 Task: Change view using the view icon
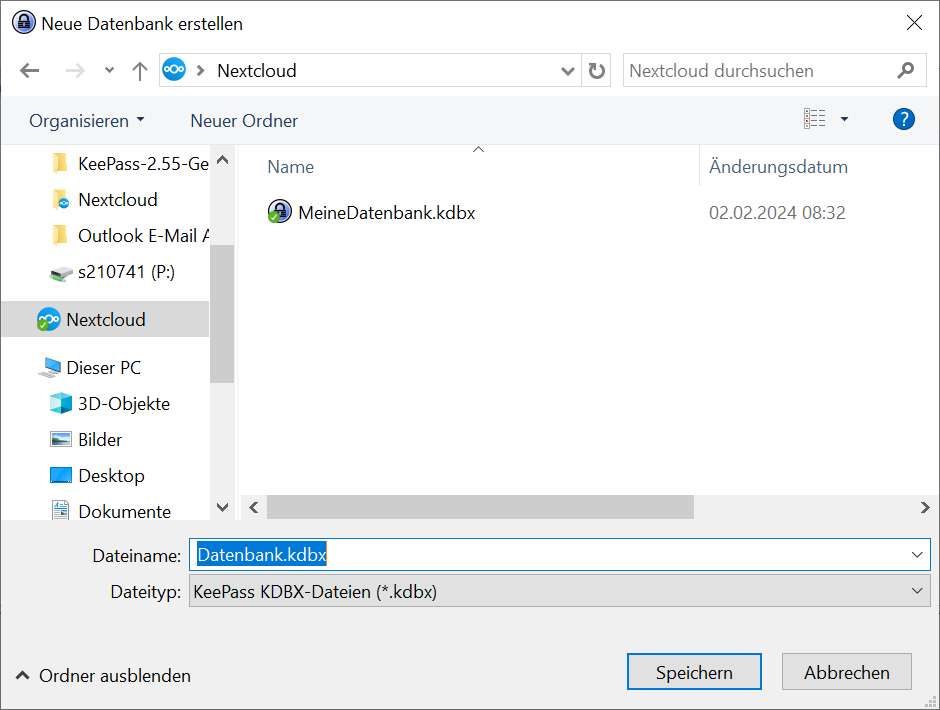click(x=815, y=119)
